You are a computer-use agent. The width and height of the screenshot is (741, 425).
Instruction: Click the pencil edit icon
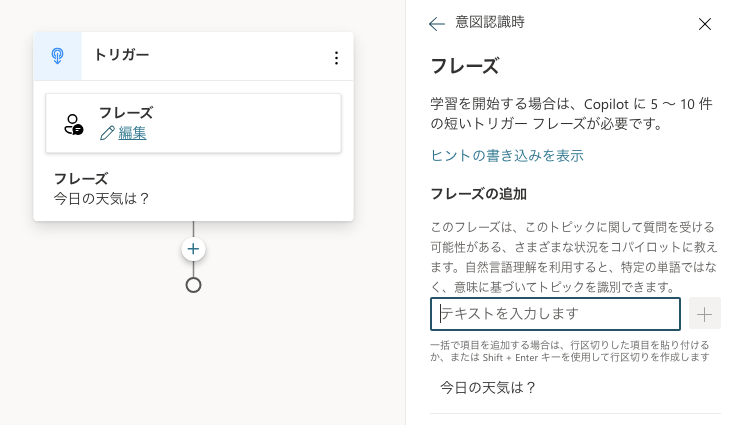(x=107, y=133)
